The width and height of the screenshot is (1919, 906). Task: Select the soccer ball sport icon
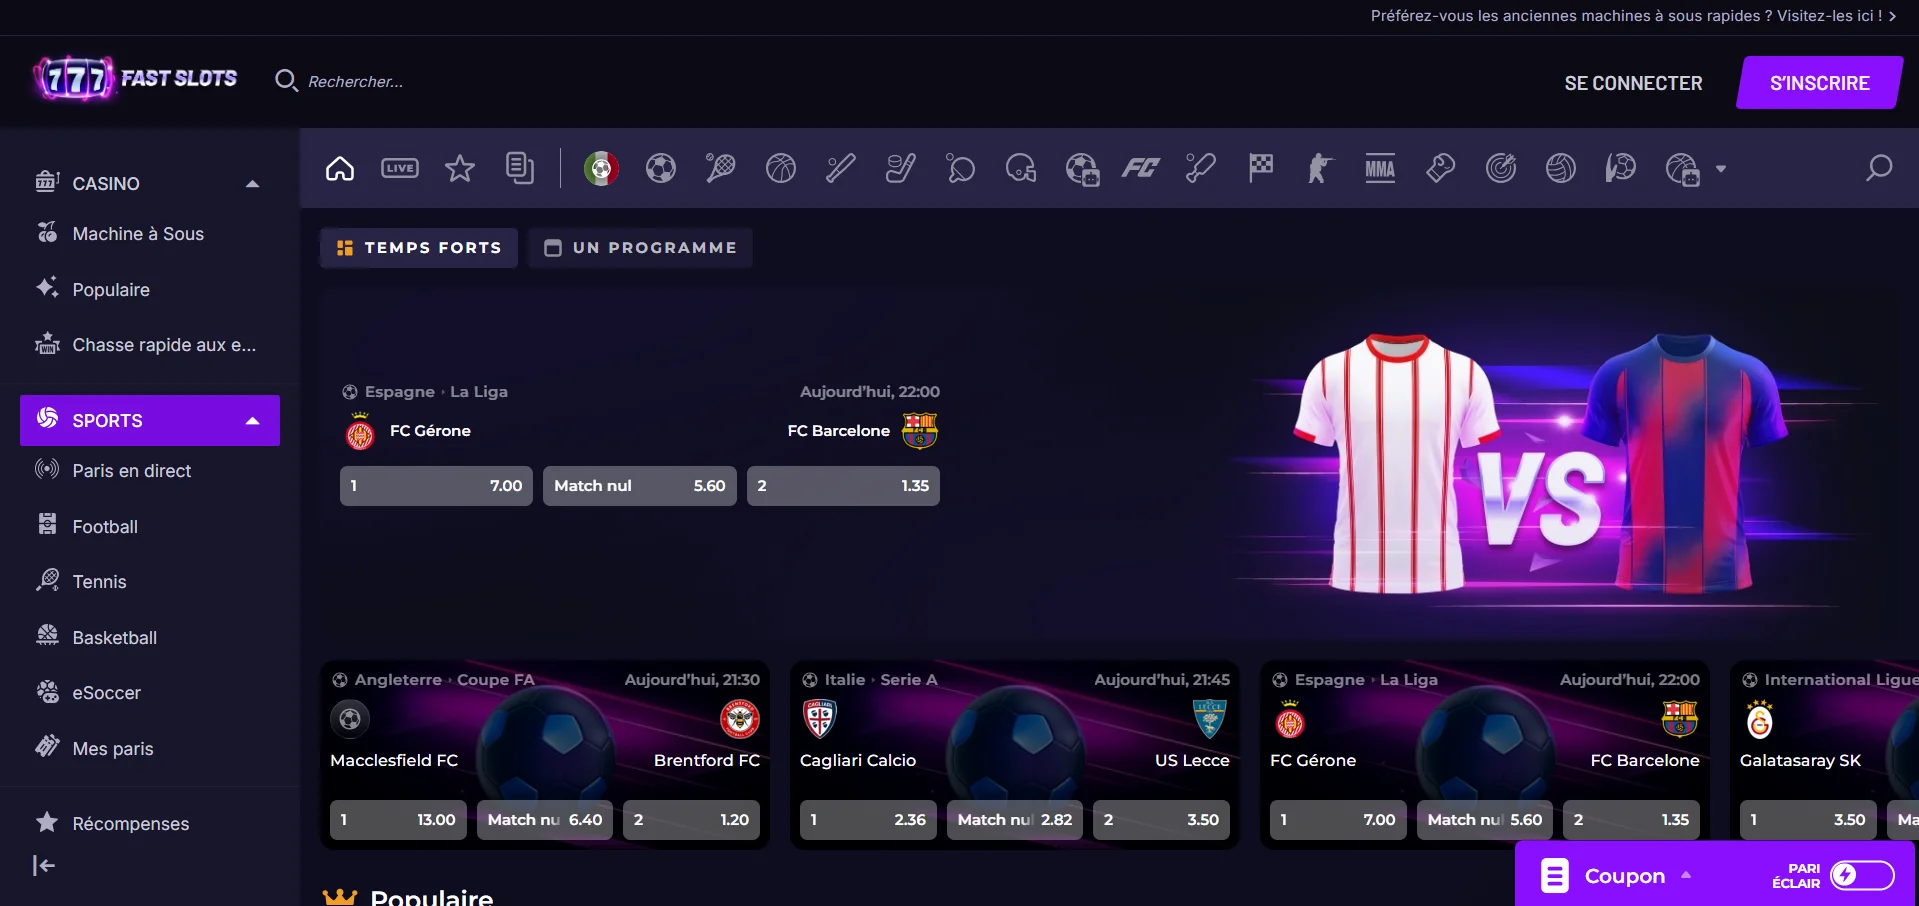[661, 168]
